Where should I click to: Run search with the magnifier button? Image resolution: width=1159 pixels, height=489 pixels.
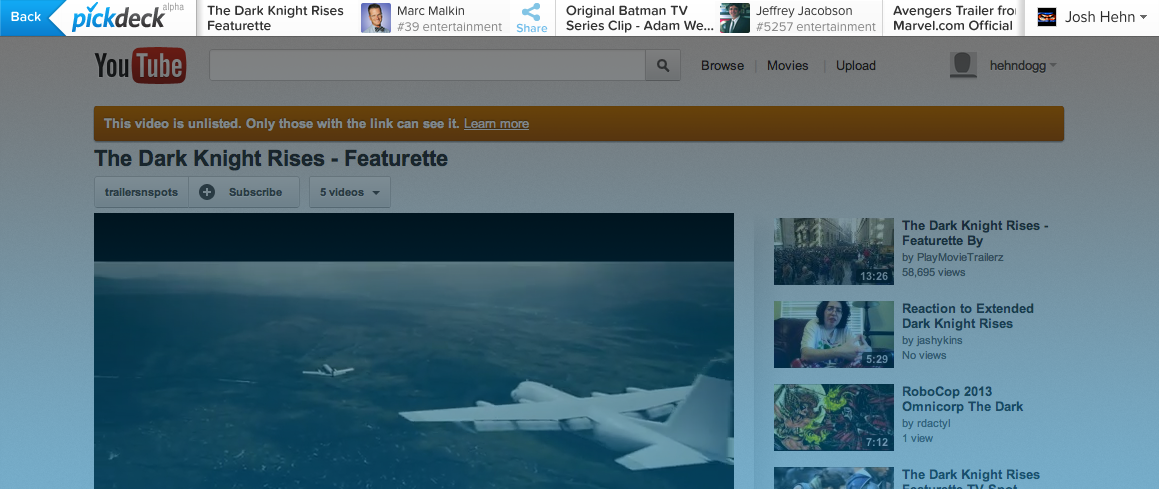(x=663, y=66)
